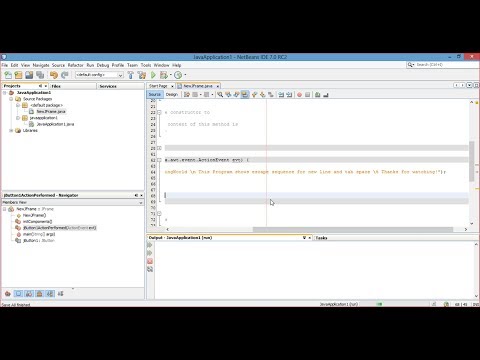Image resolution: width=480 pixels, height=360 pixels.
Task: Open the Debug menu
Action: [x=103, y=65]
